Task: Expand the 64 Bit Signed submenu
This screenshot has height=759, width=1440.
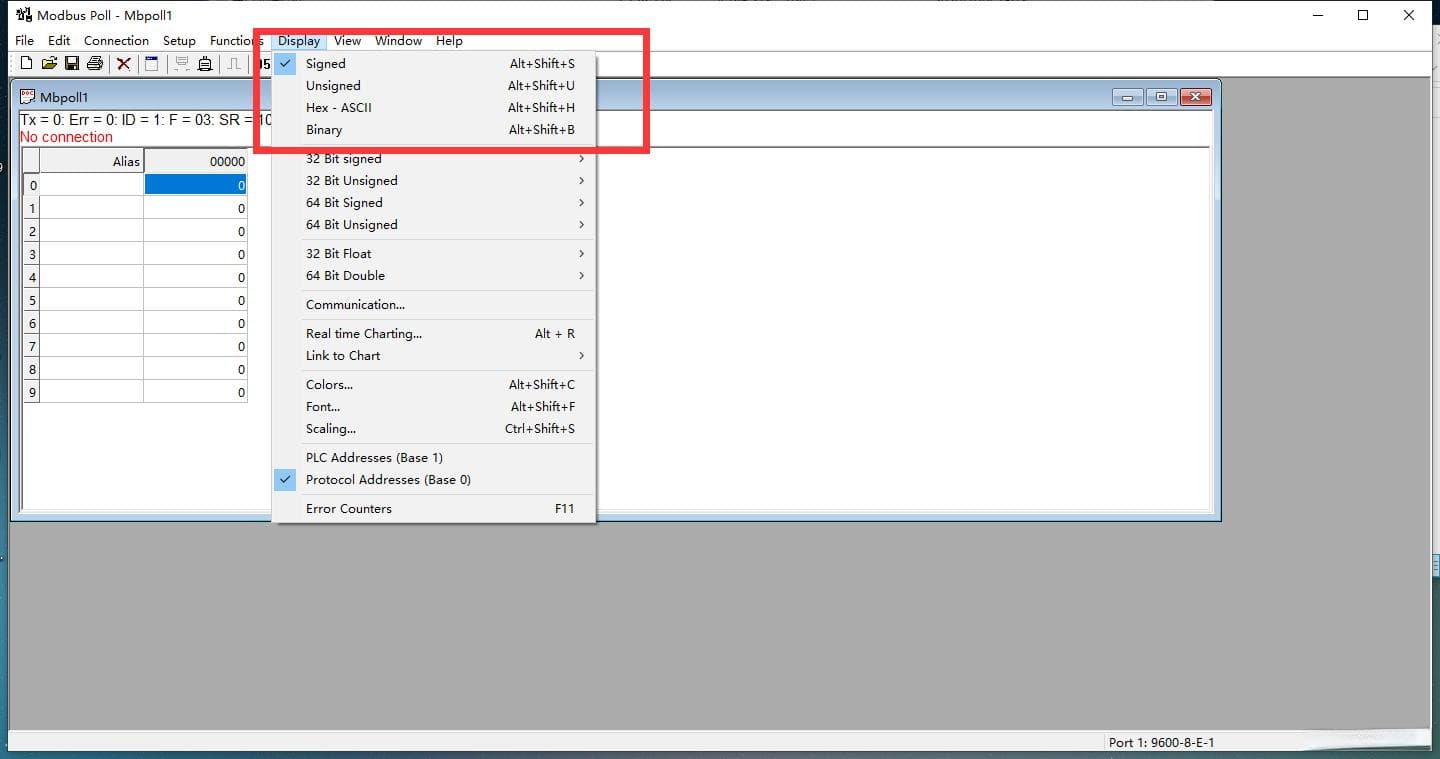Action: click(x=434, y=203)
